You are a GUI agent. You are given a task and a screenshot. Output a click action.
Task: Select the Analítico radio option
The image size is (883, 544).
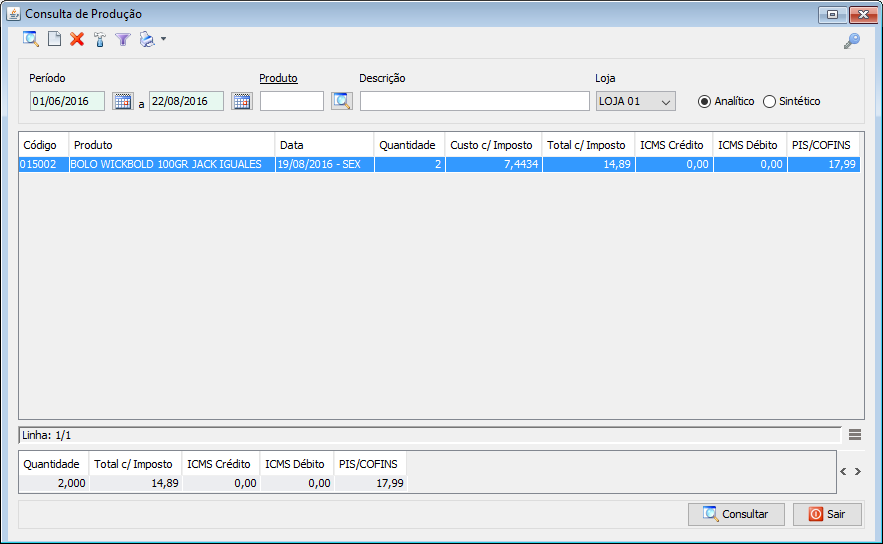coord(704,101)
